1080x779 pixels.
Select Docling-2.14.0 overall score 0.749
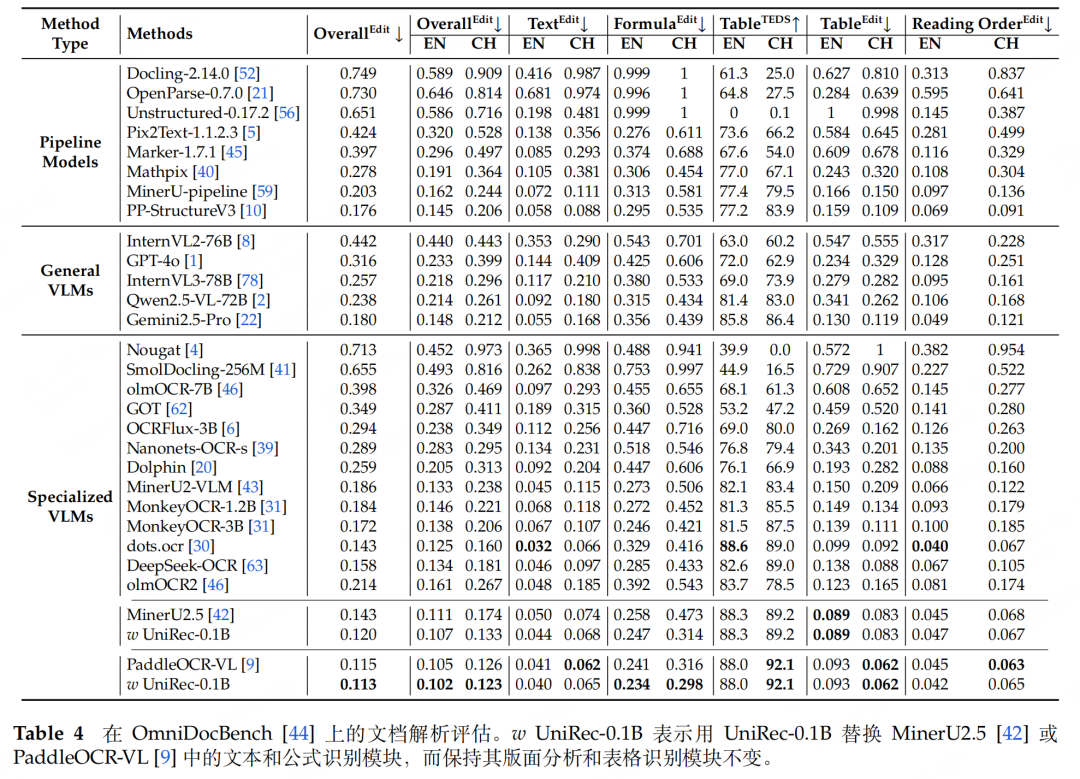pos(358,74)
